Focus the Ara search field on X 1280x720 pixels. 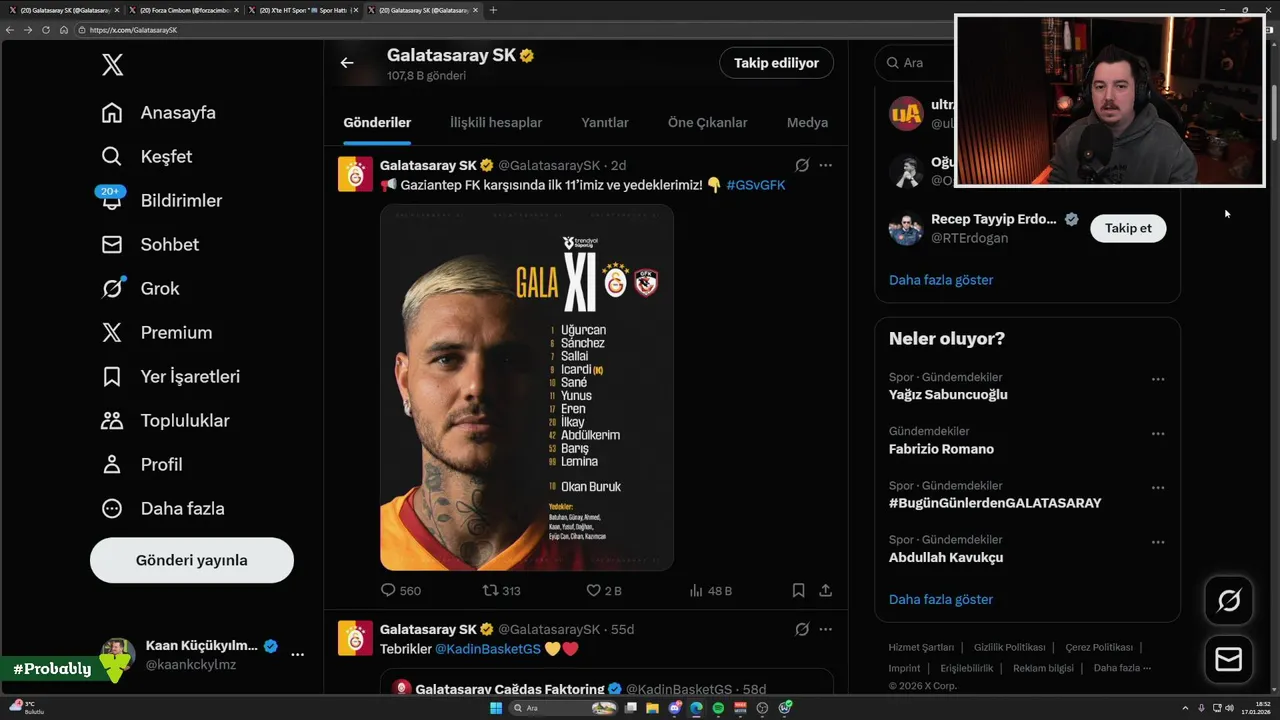point(915,63)
